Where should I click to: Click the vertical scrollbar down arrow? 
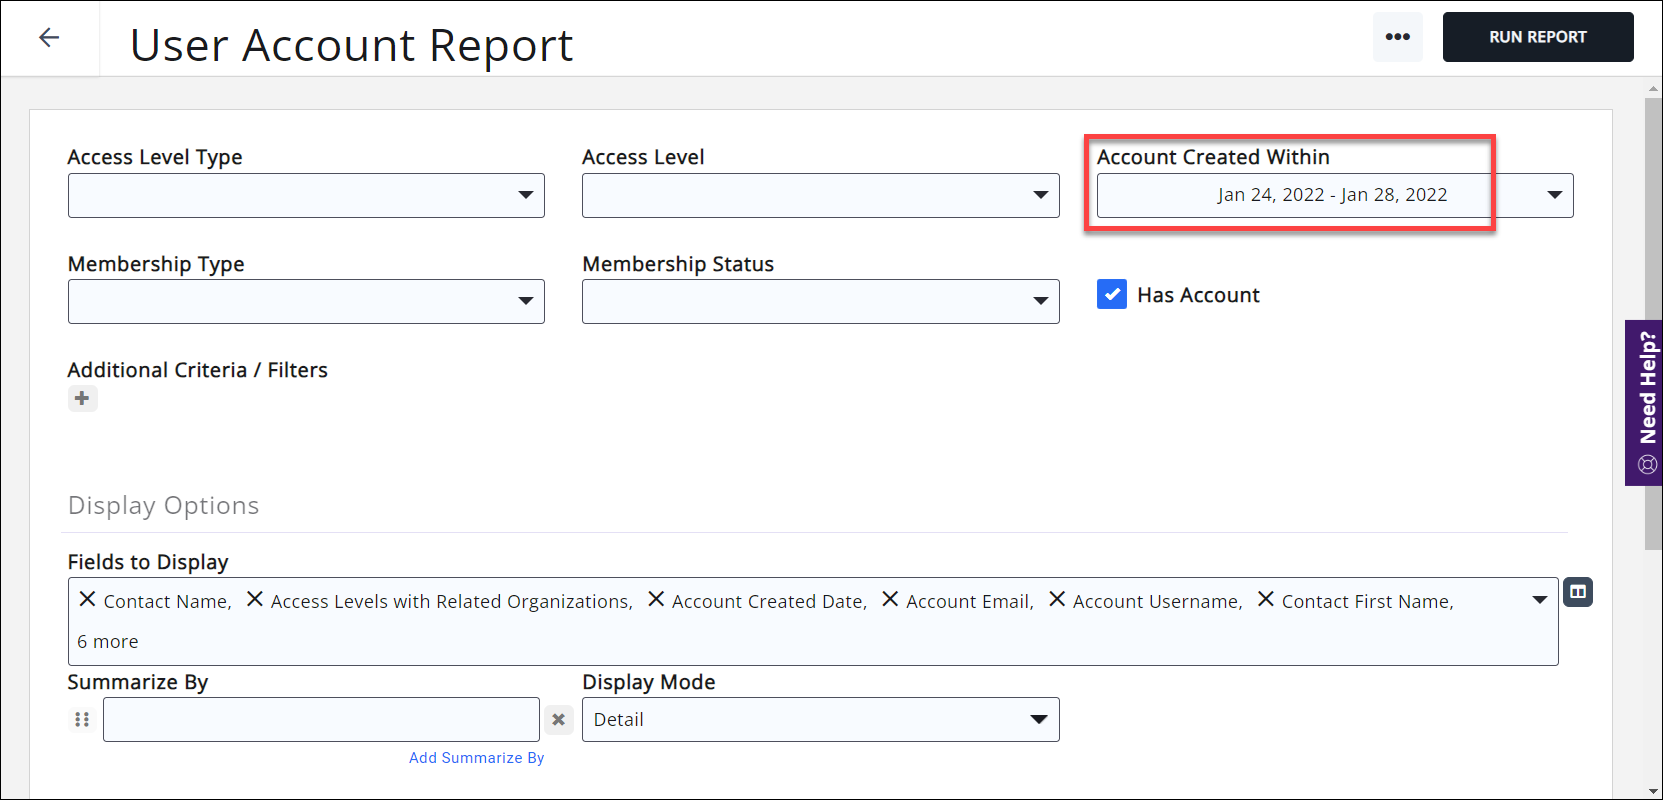pyautogui.click(x=1653, y=791)
